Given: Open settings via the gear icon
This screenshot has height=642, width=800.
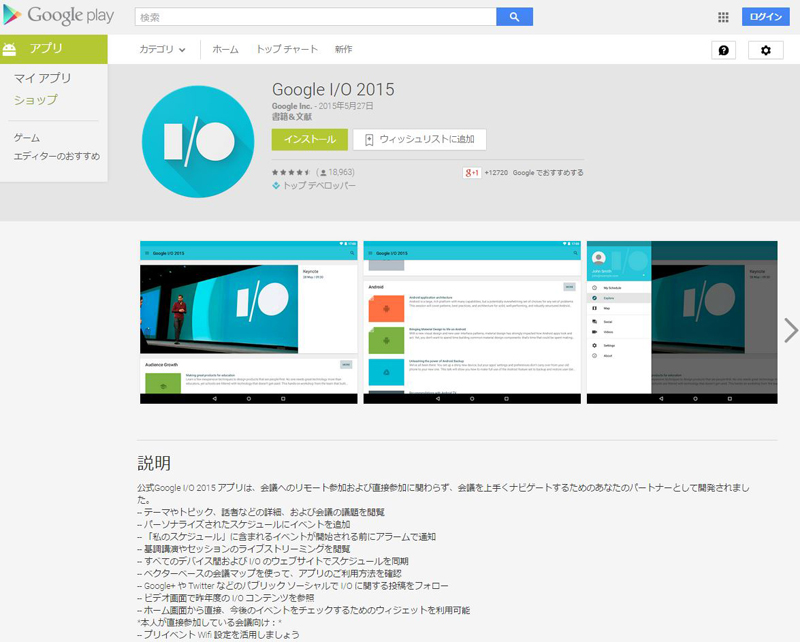Looking at the screenshot, I should pyautogui.click(x=765, y=50).
